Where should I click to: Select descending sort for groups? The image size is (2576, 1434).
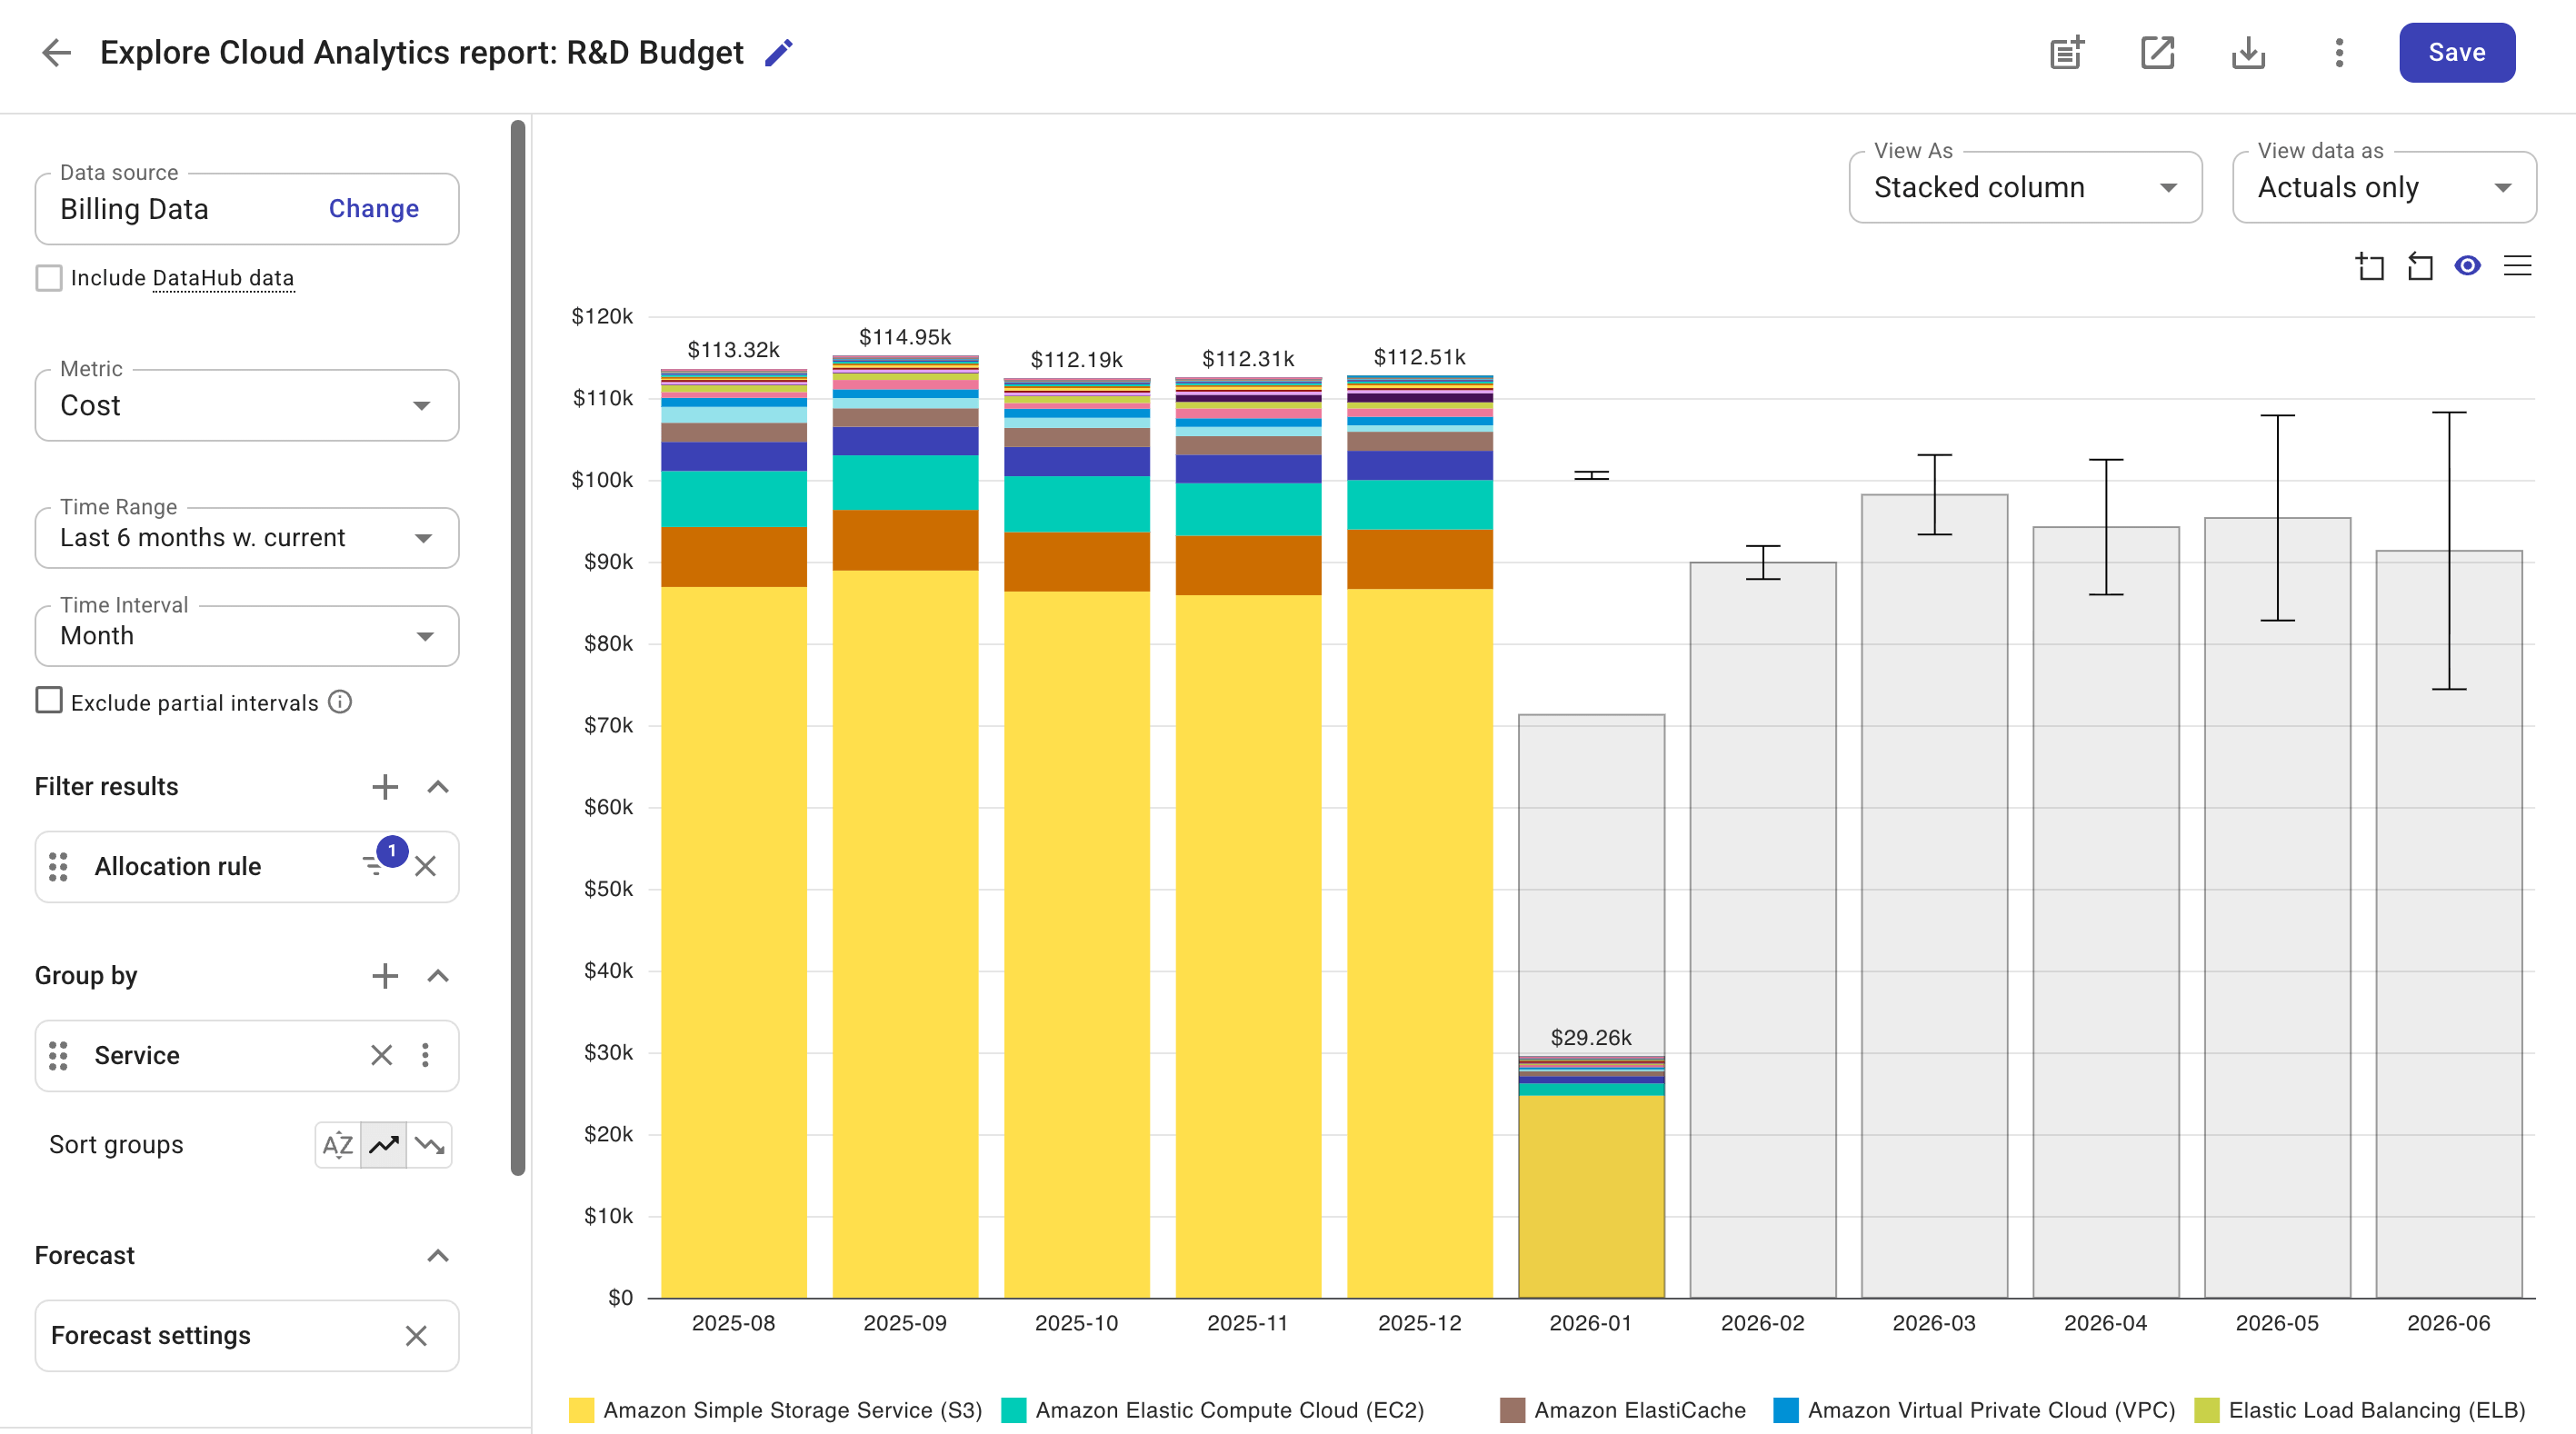(430, 1144)
